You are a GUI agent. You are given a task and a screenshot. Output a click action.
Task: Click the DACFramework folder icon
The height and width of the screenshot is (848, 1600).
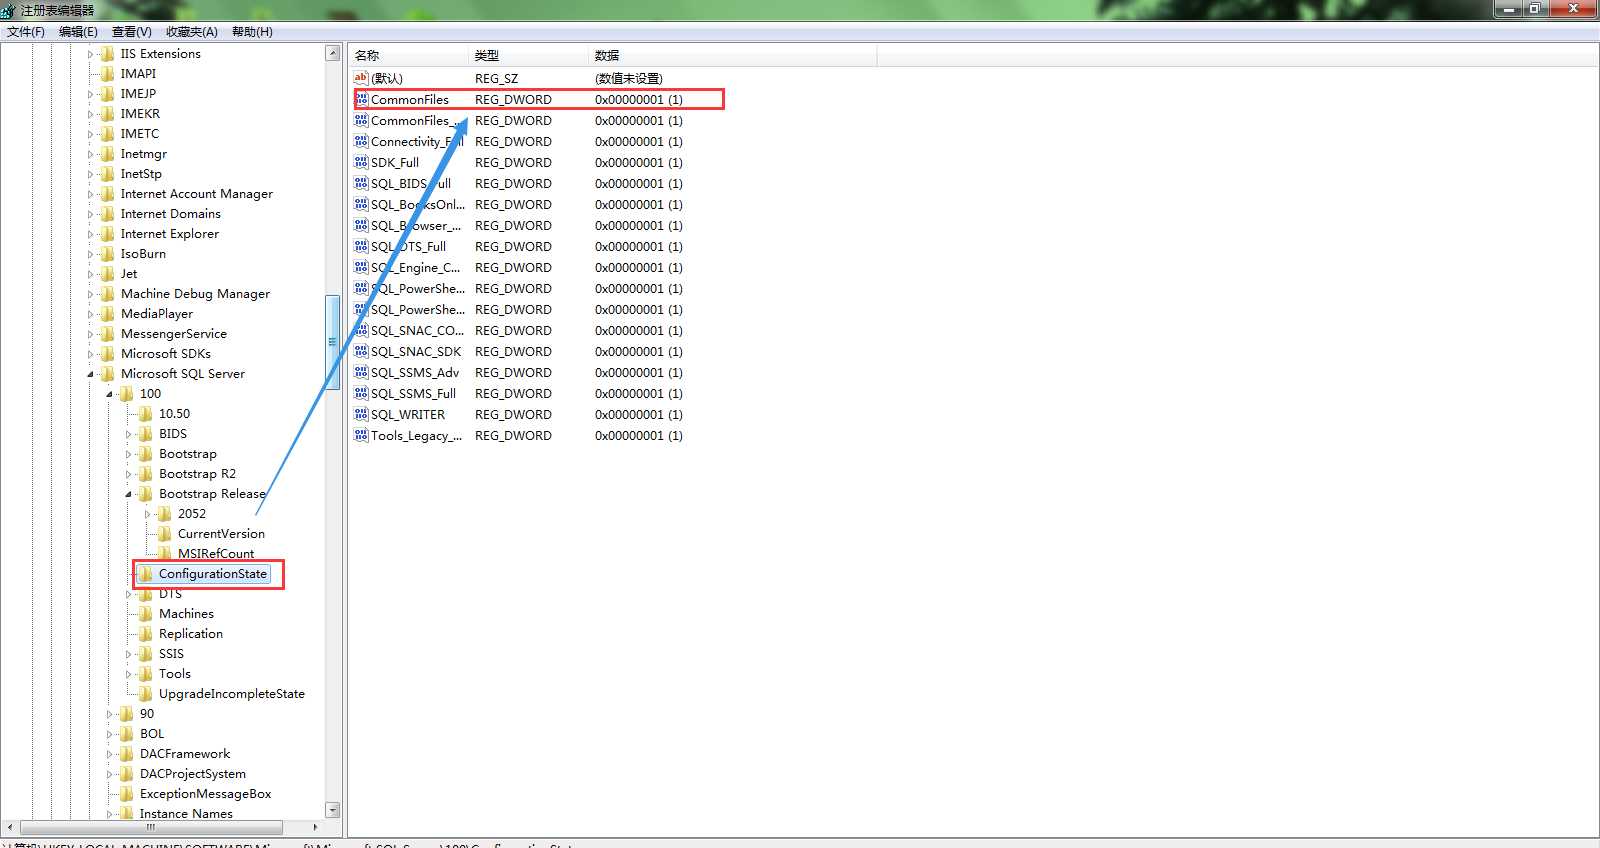pyautogui.click(x=126, y=754)
